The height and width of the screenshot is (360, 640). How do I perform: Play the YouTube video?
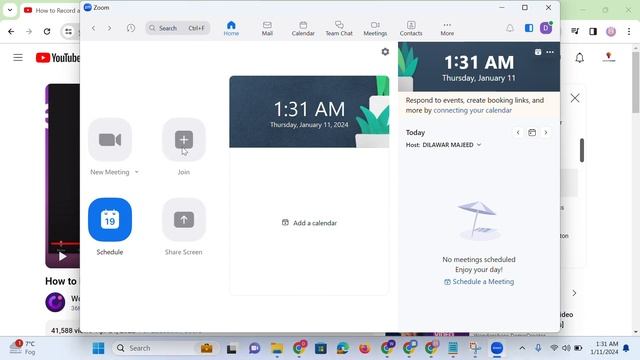[x=62, y=257]
